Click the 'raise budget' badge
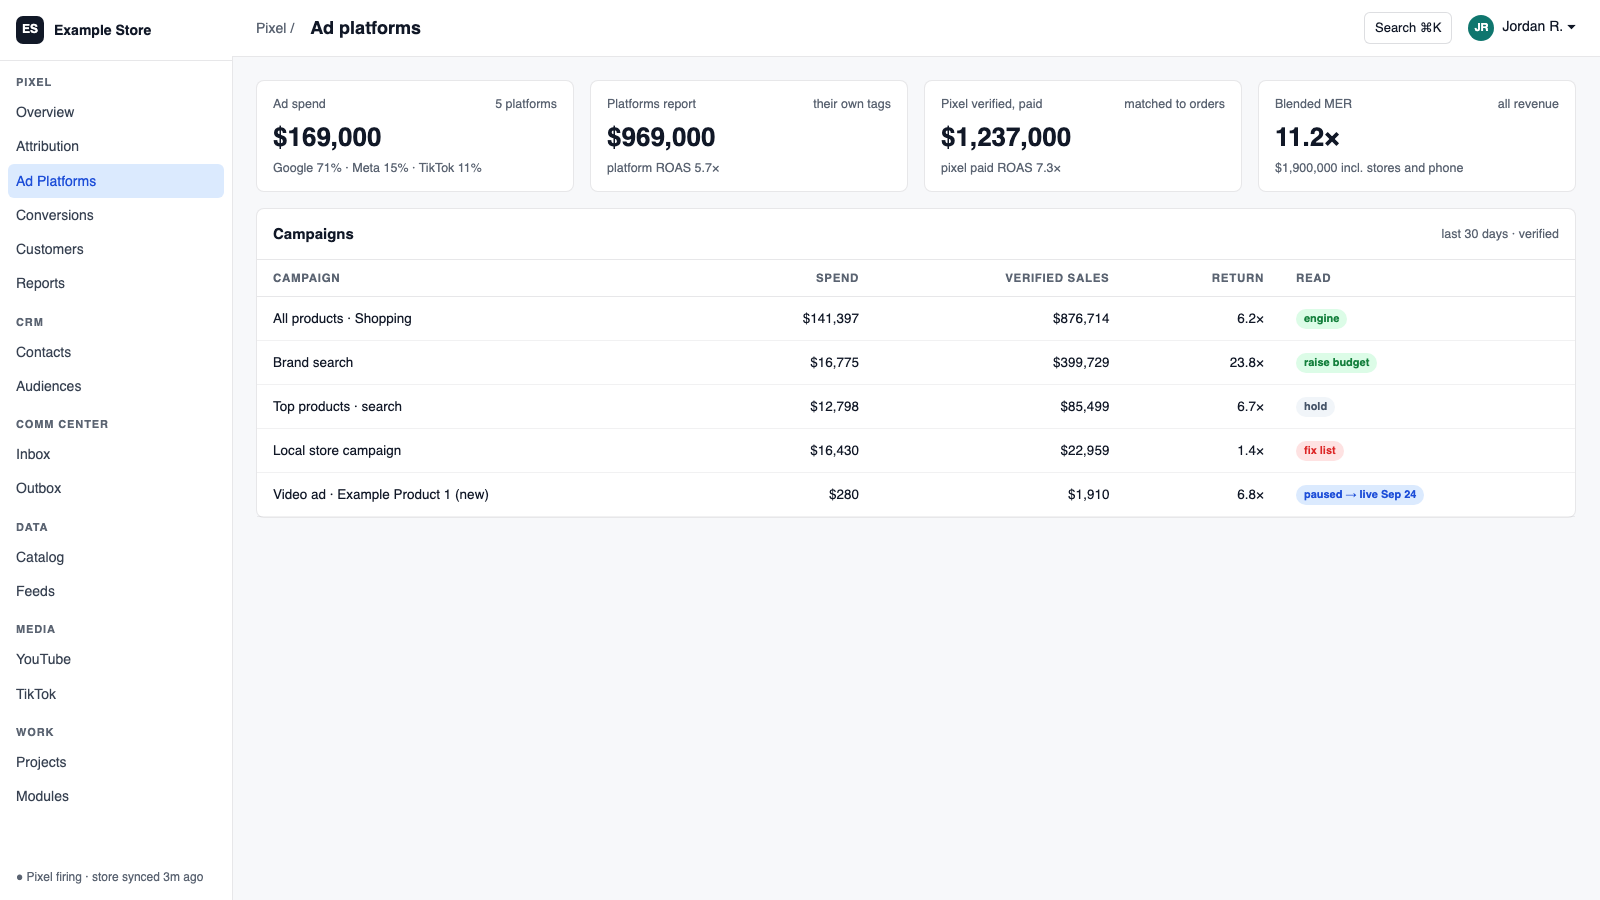 click(x=1336, y=363)
